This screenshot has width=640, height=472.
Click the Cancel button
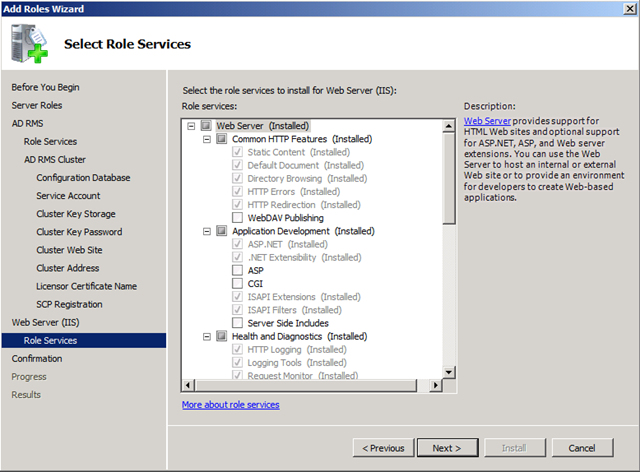coord(582,448)
